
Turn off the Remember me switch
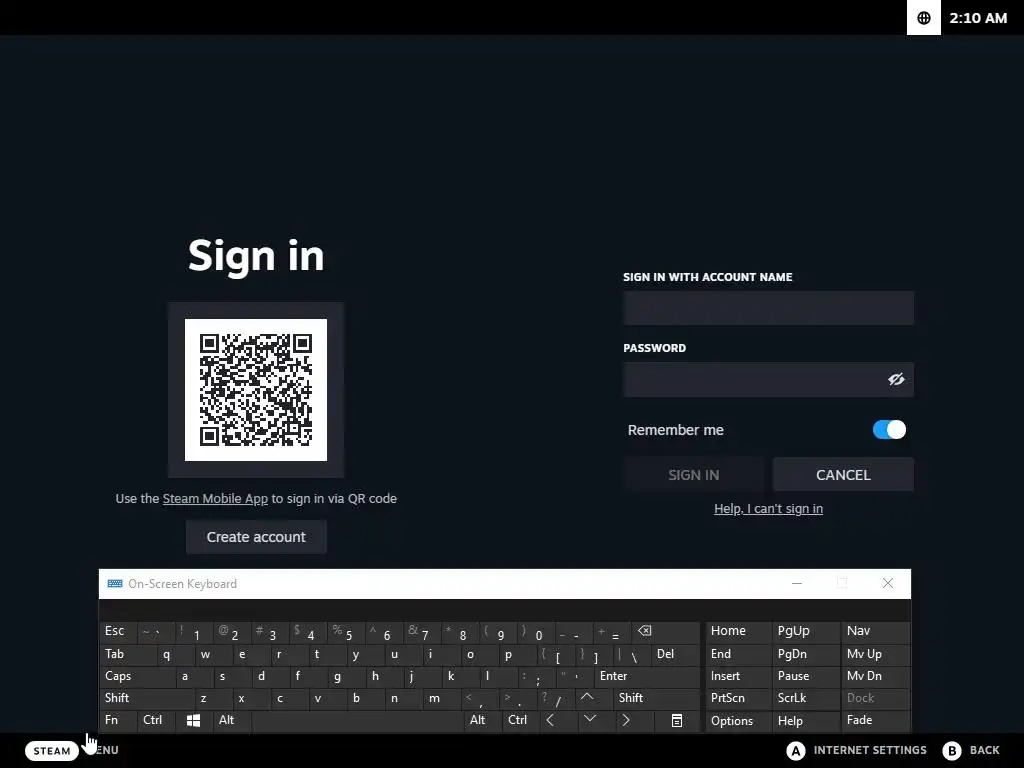point(889,430)
